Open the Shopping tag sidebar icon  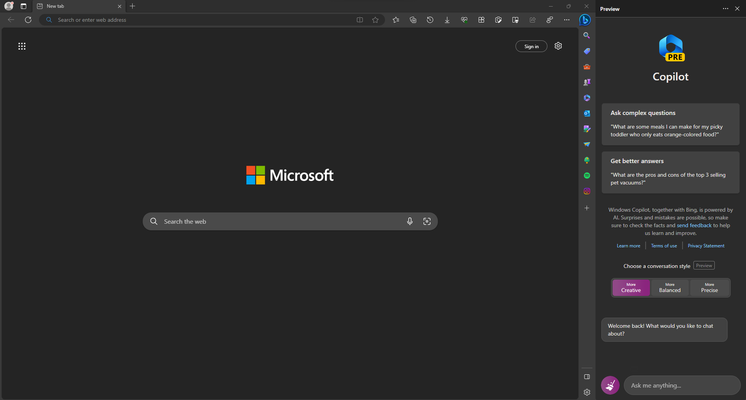587,51
